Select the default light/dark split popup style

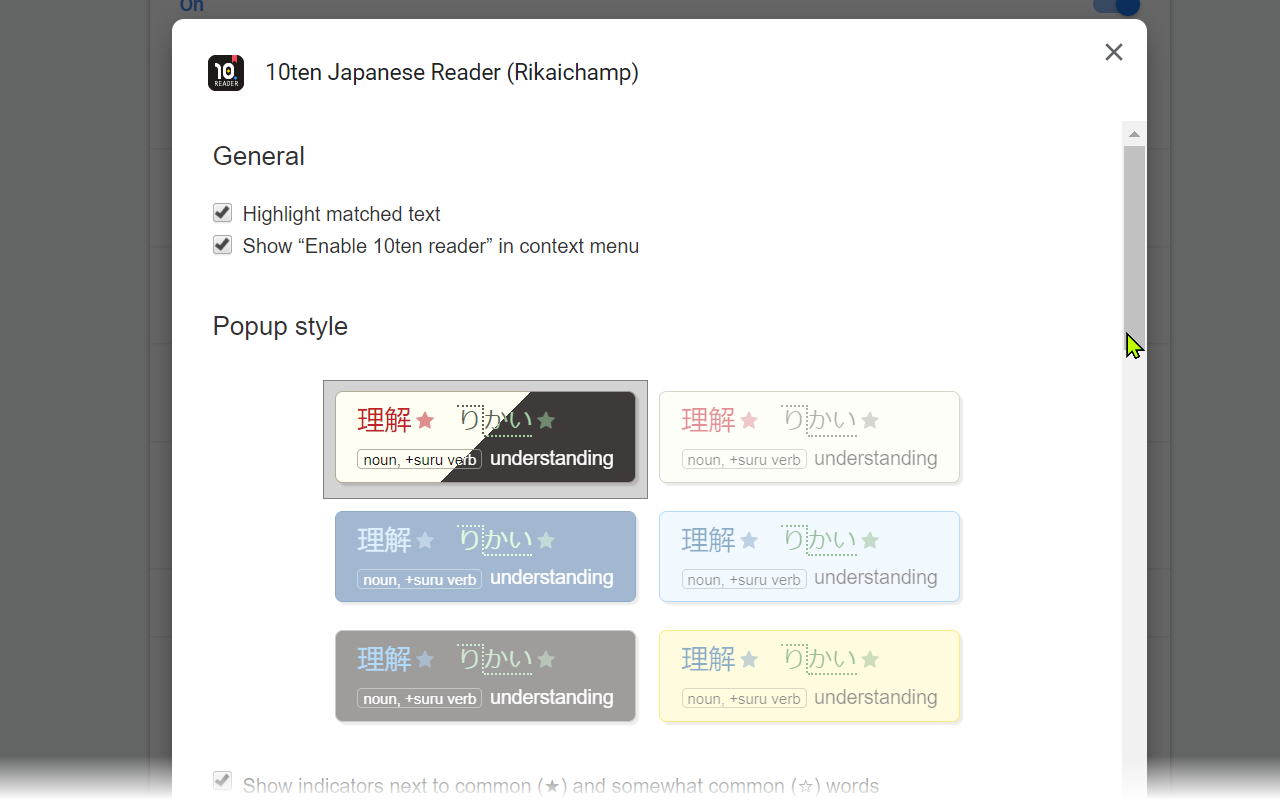pyautogui.click(x=485, y=438)
